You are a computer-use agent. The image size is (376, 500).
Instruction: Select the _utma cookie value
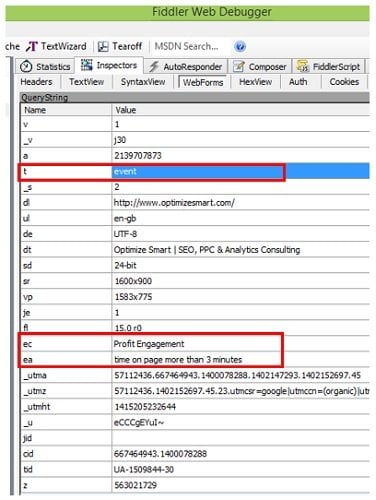(238, 375)
